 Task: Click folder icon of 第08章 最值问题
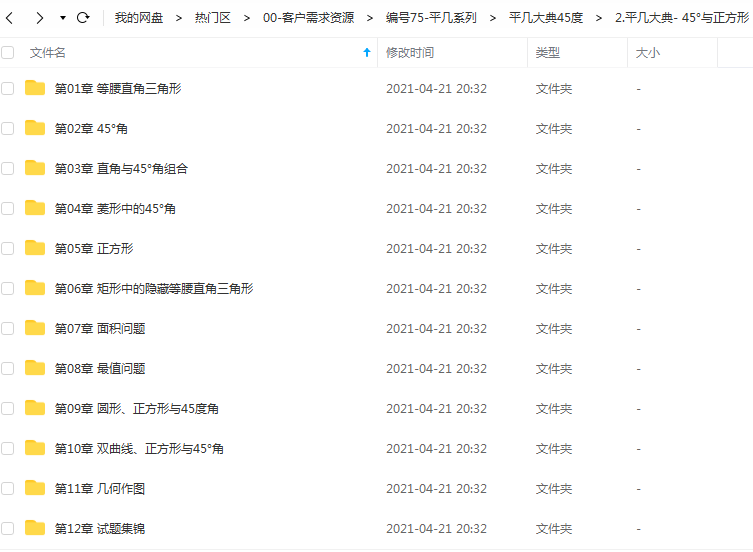coord(35,368)
